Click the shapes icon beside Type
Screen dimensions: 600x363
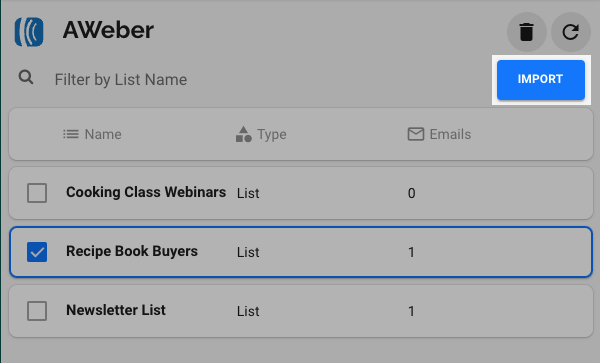[243, 134]
